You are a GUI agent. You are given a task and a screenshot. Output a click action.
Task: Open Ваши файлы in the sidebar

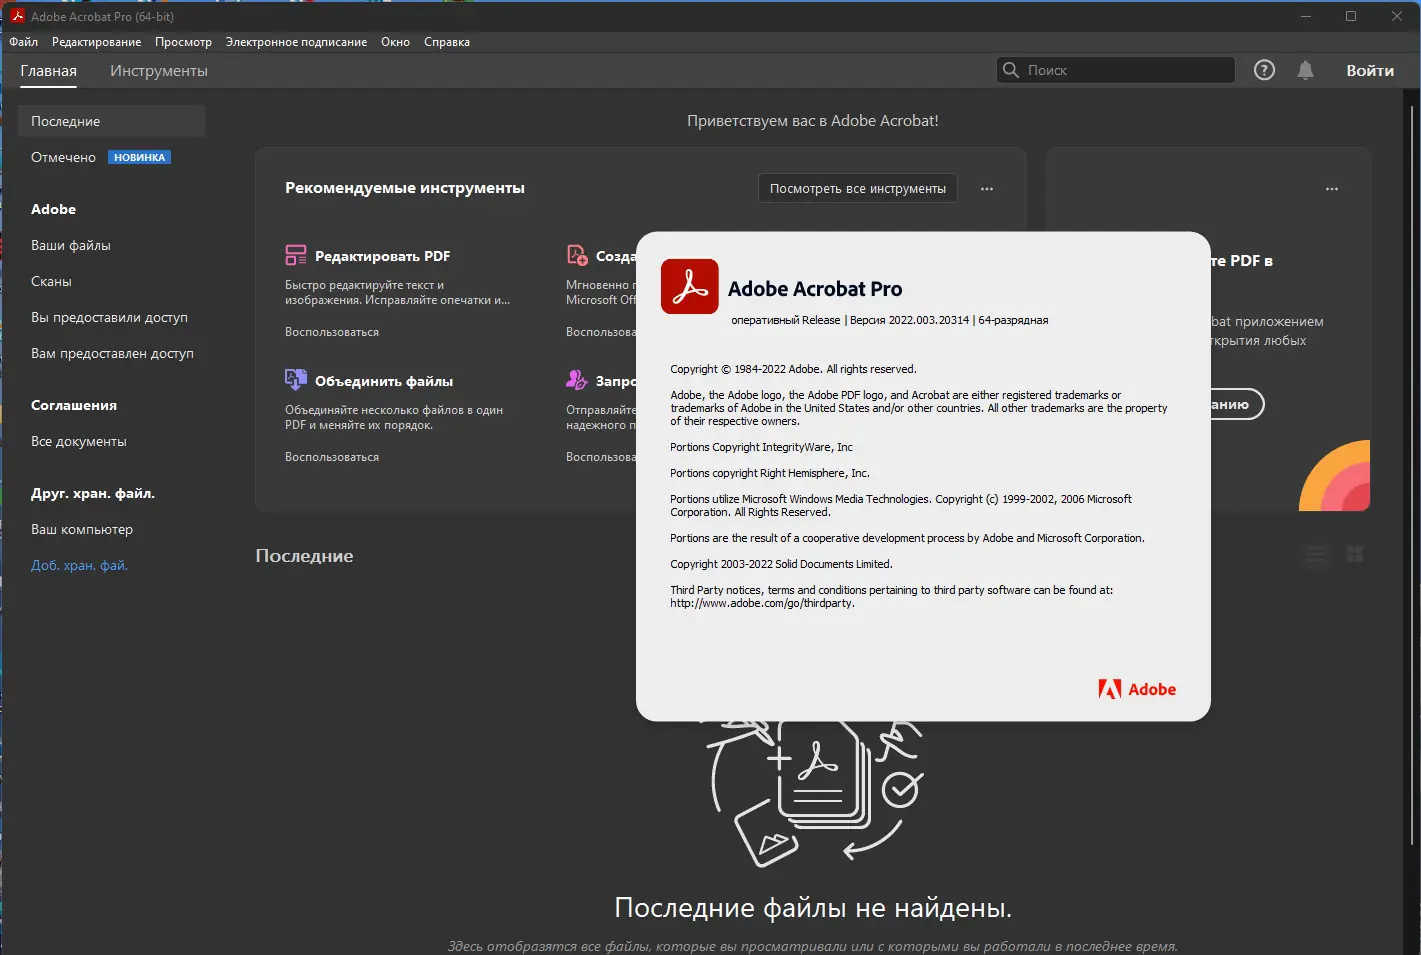(x=71, y=246)
